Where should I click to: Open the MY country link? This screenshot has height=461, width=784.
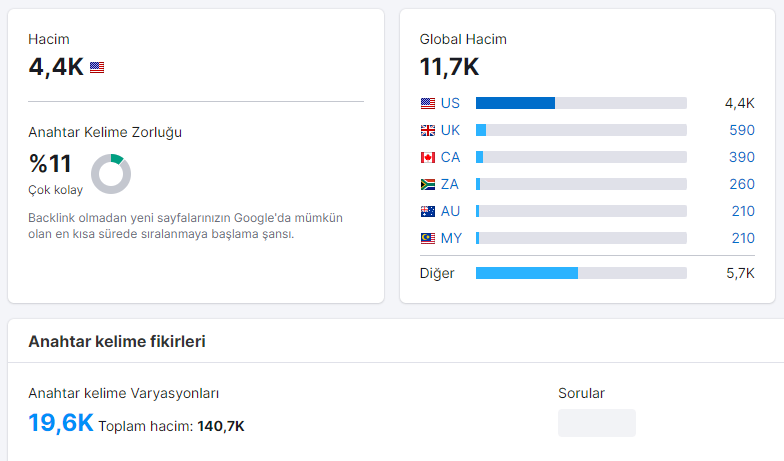[451, 238]
